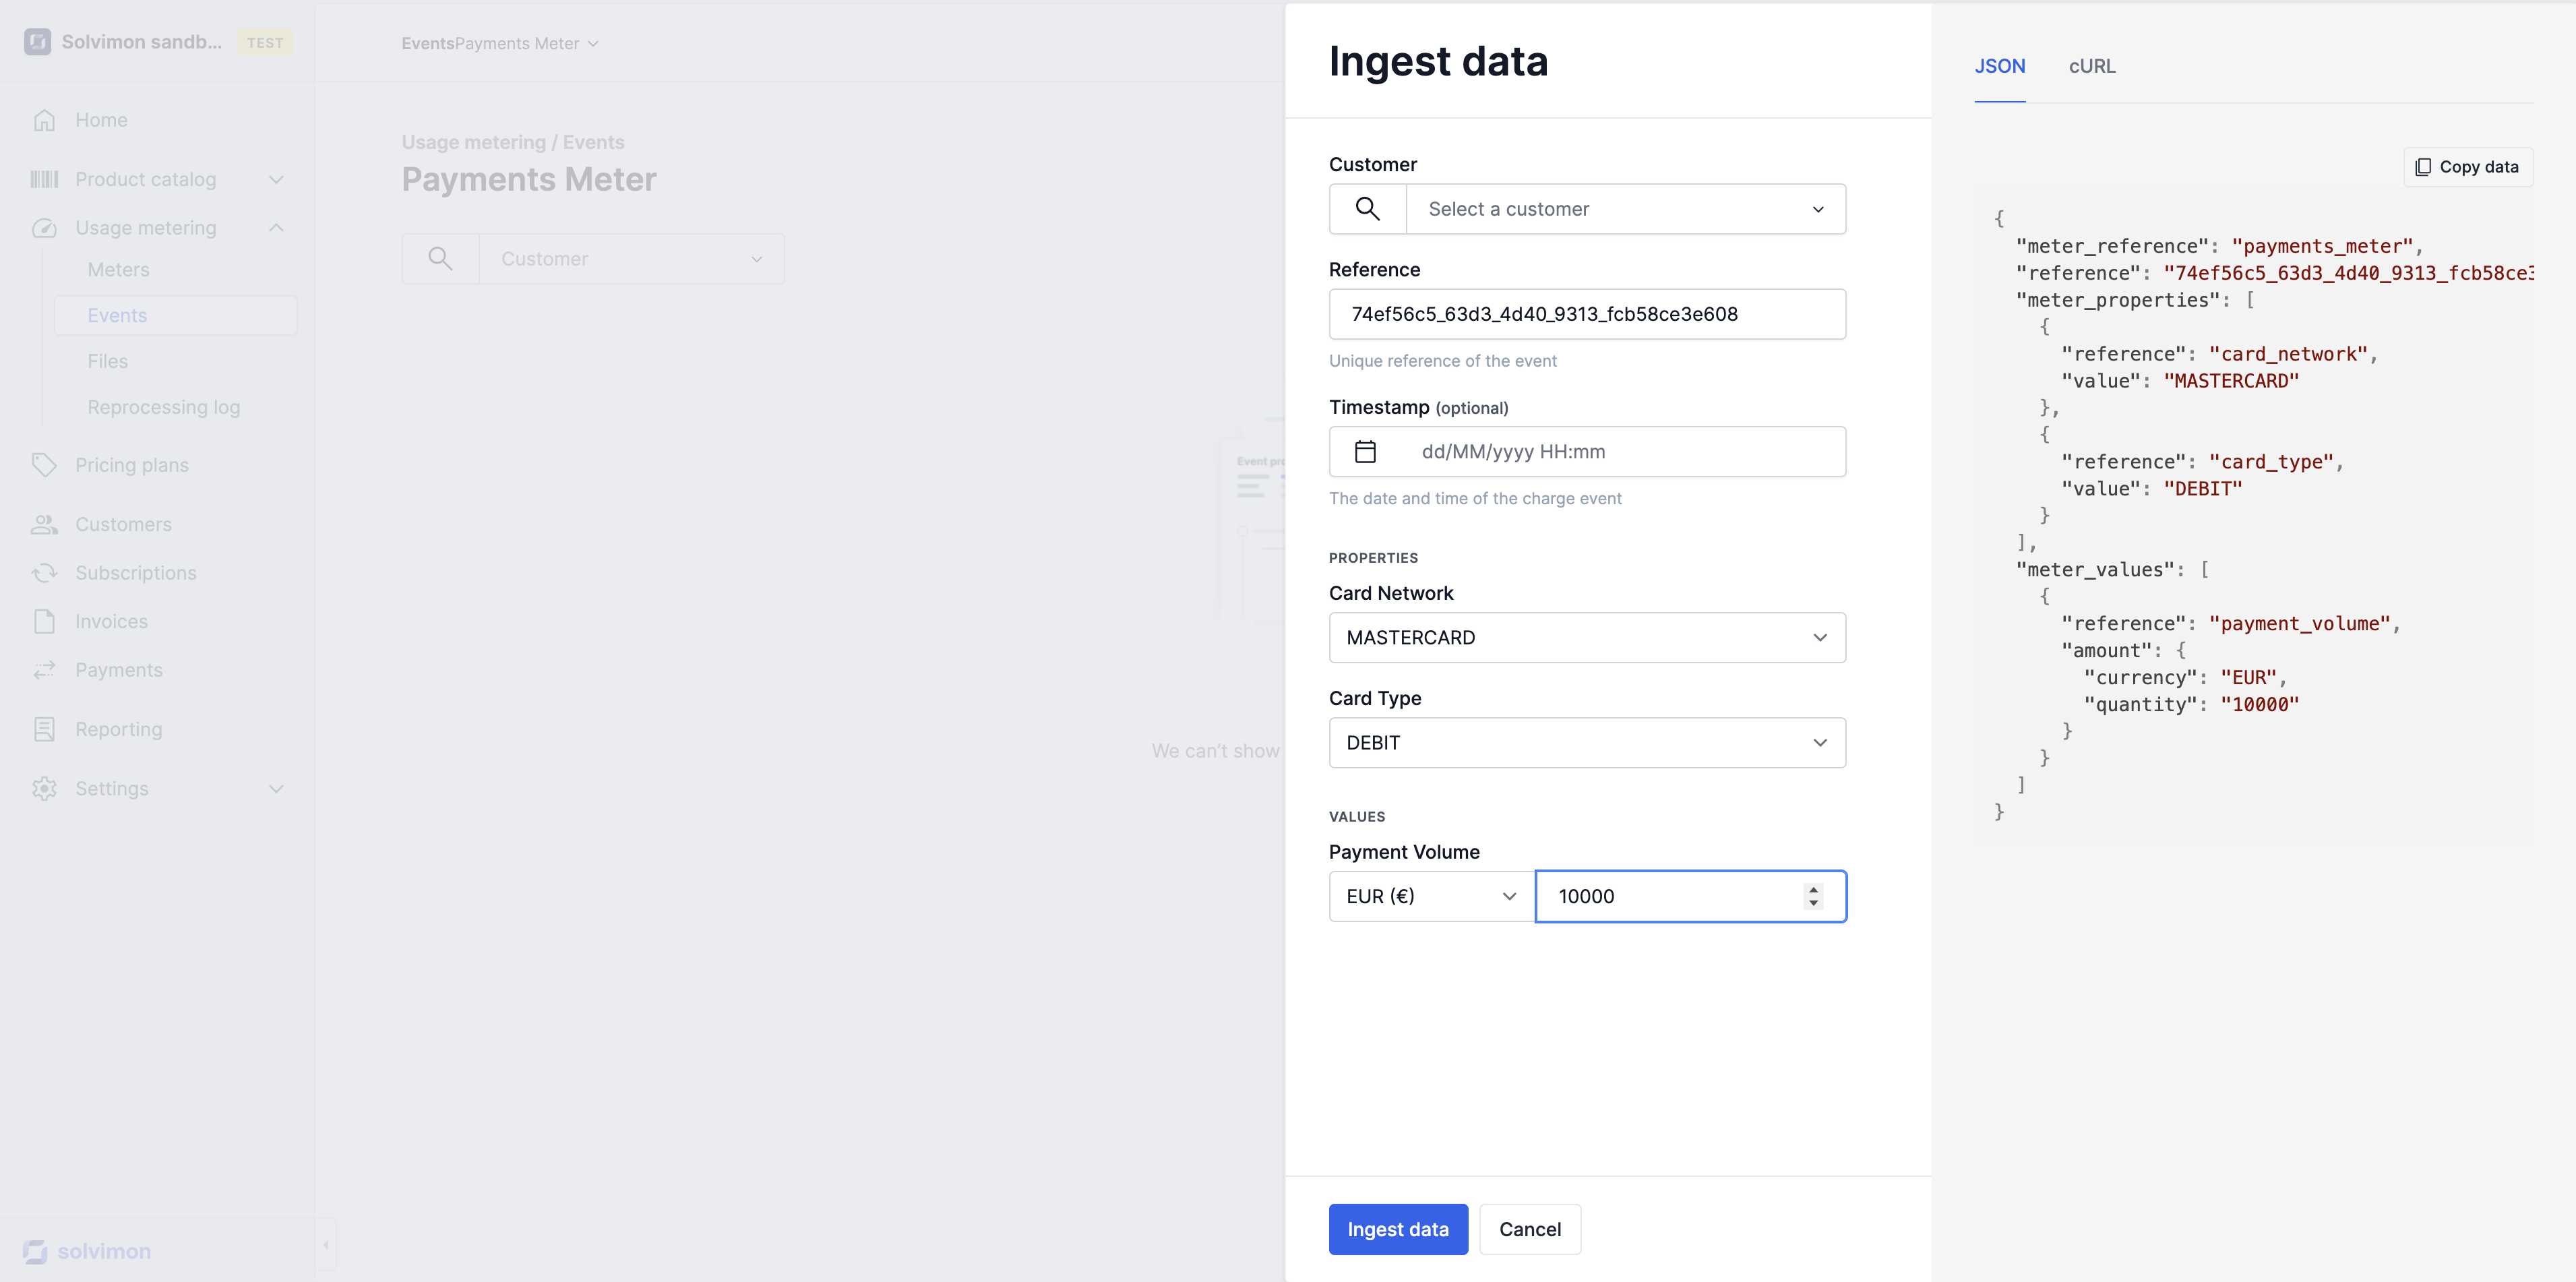The width and height of the screenshot is (2576, 1282).
Task: Open the Card Network dropdown
Action: (1587, 638)
